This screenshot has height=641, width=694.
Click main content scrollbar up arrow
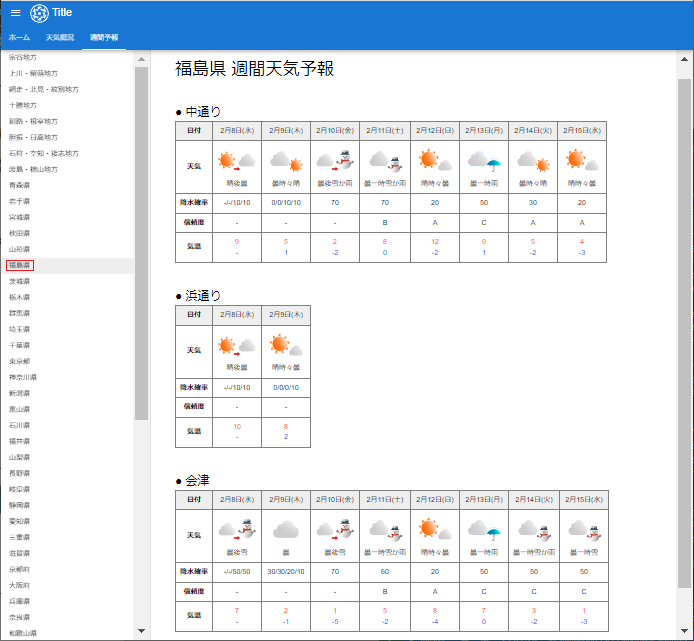pos(684,59)
